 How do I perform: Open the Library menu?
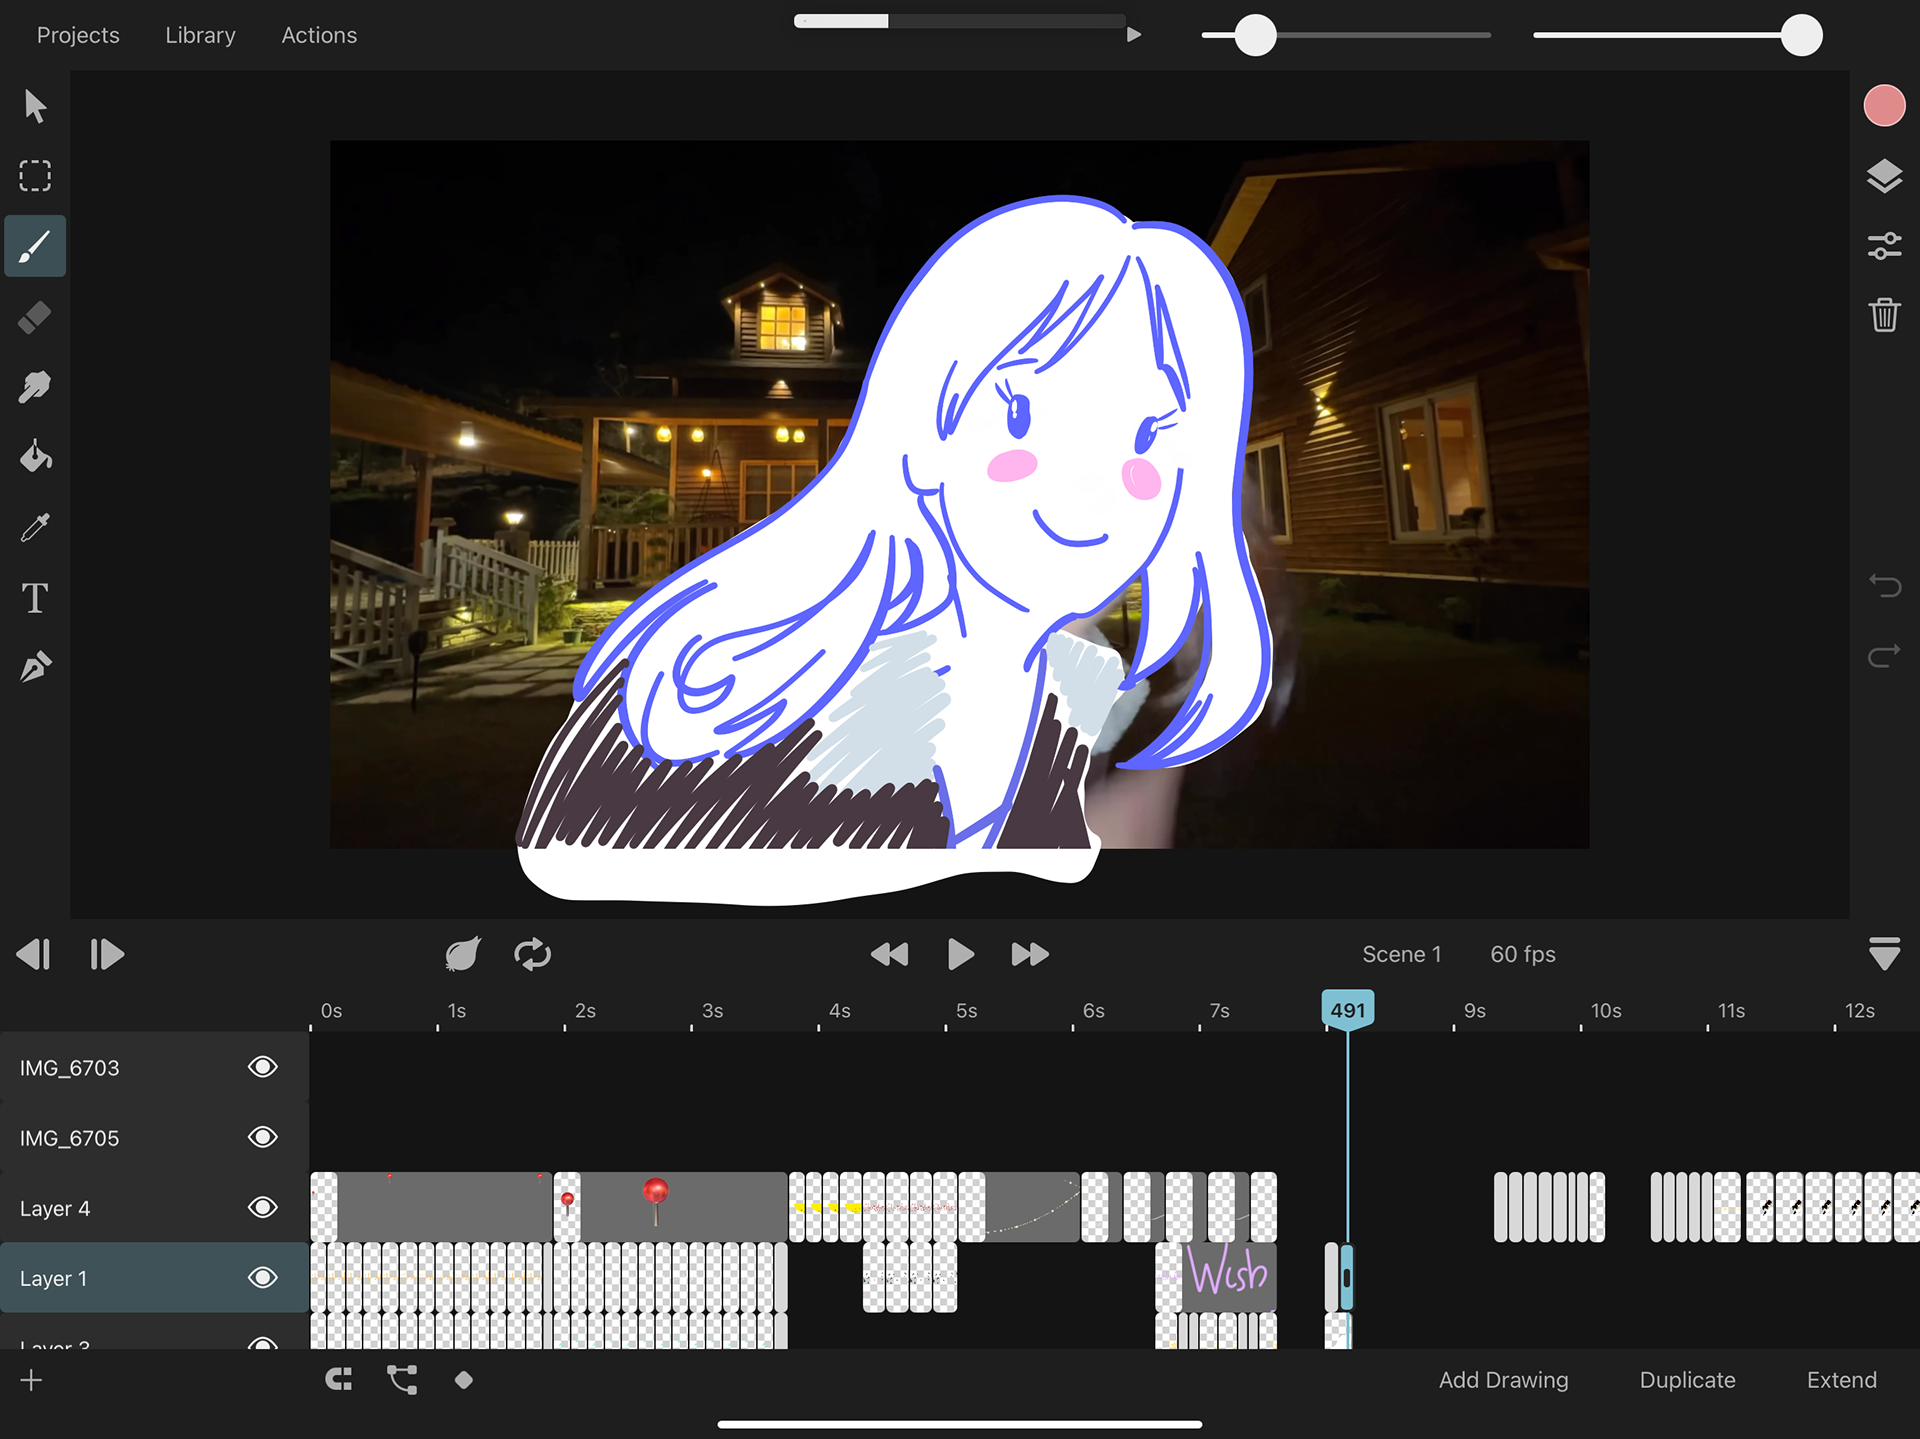[200, 35]
